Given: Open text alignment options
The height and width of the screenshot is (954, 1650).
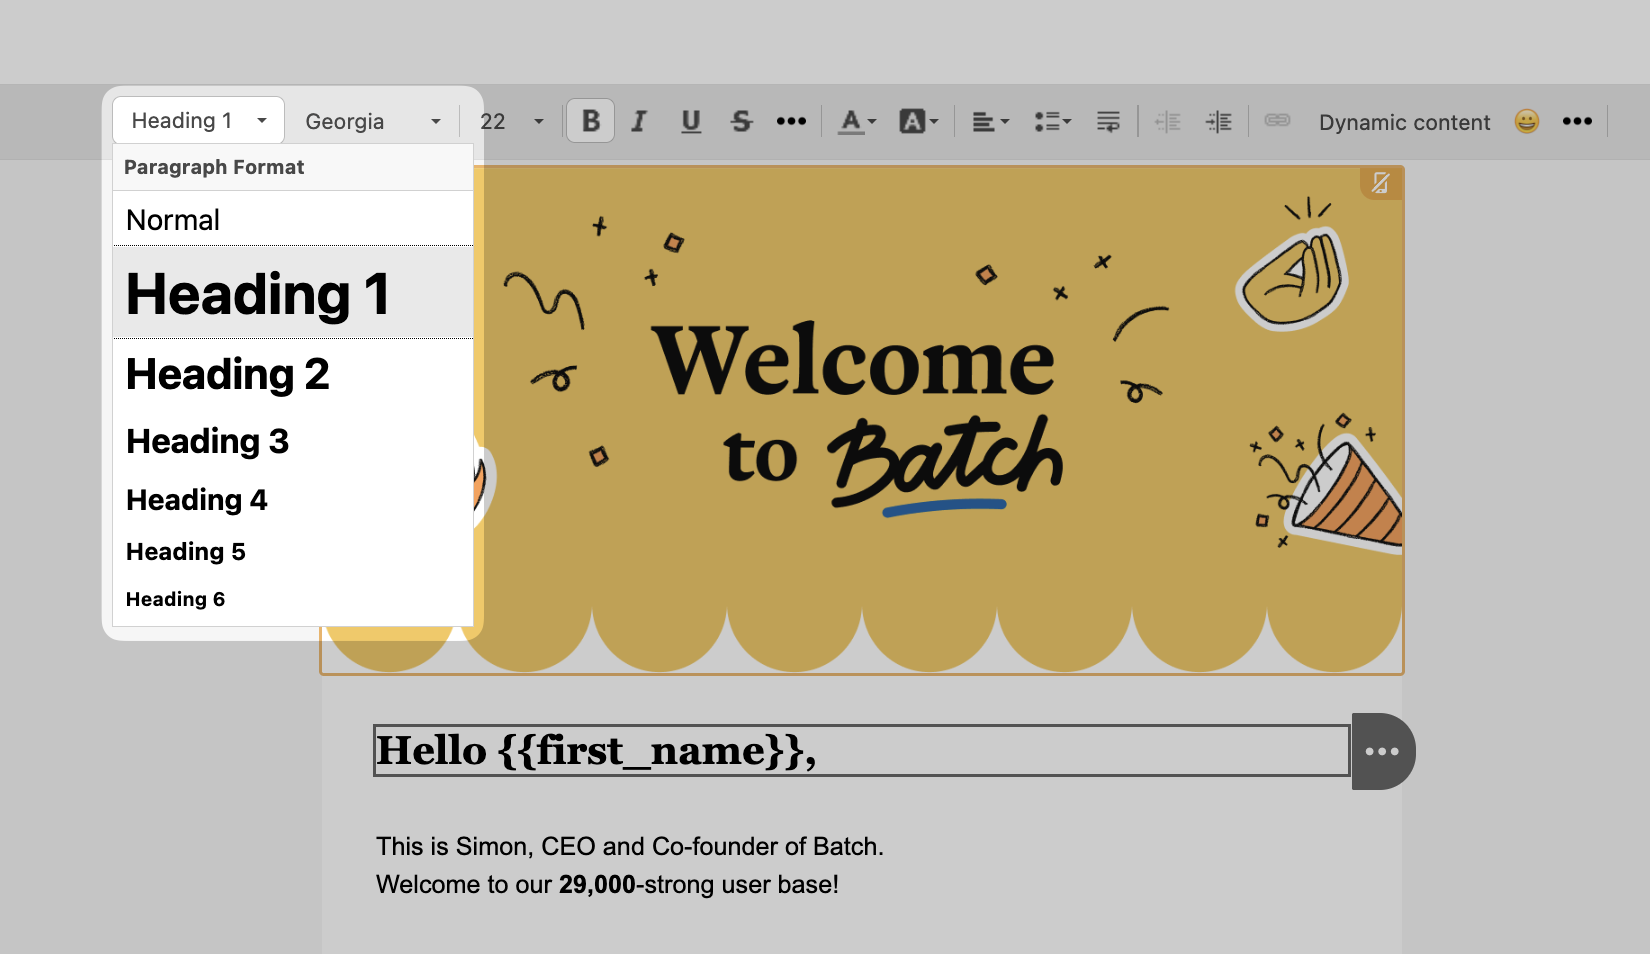Looking at the screenshot, I should (990, 121).
